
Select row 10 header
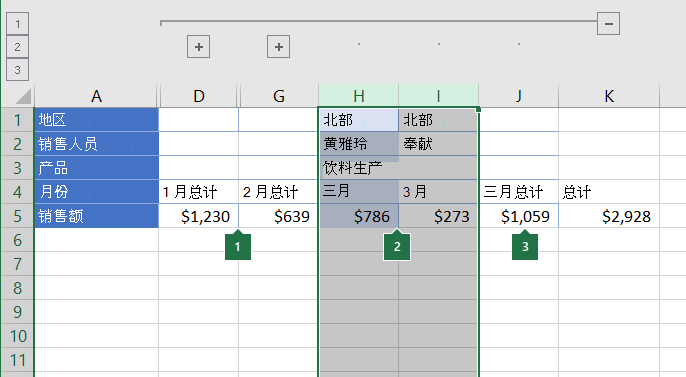coord(18,336)
